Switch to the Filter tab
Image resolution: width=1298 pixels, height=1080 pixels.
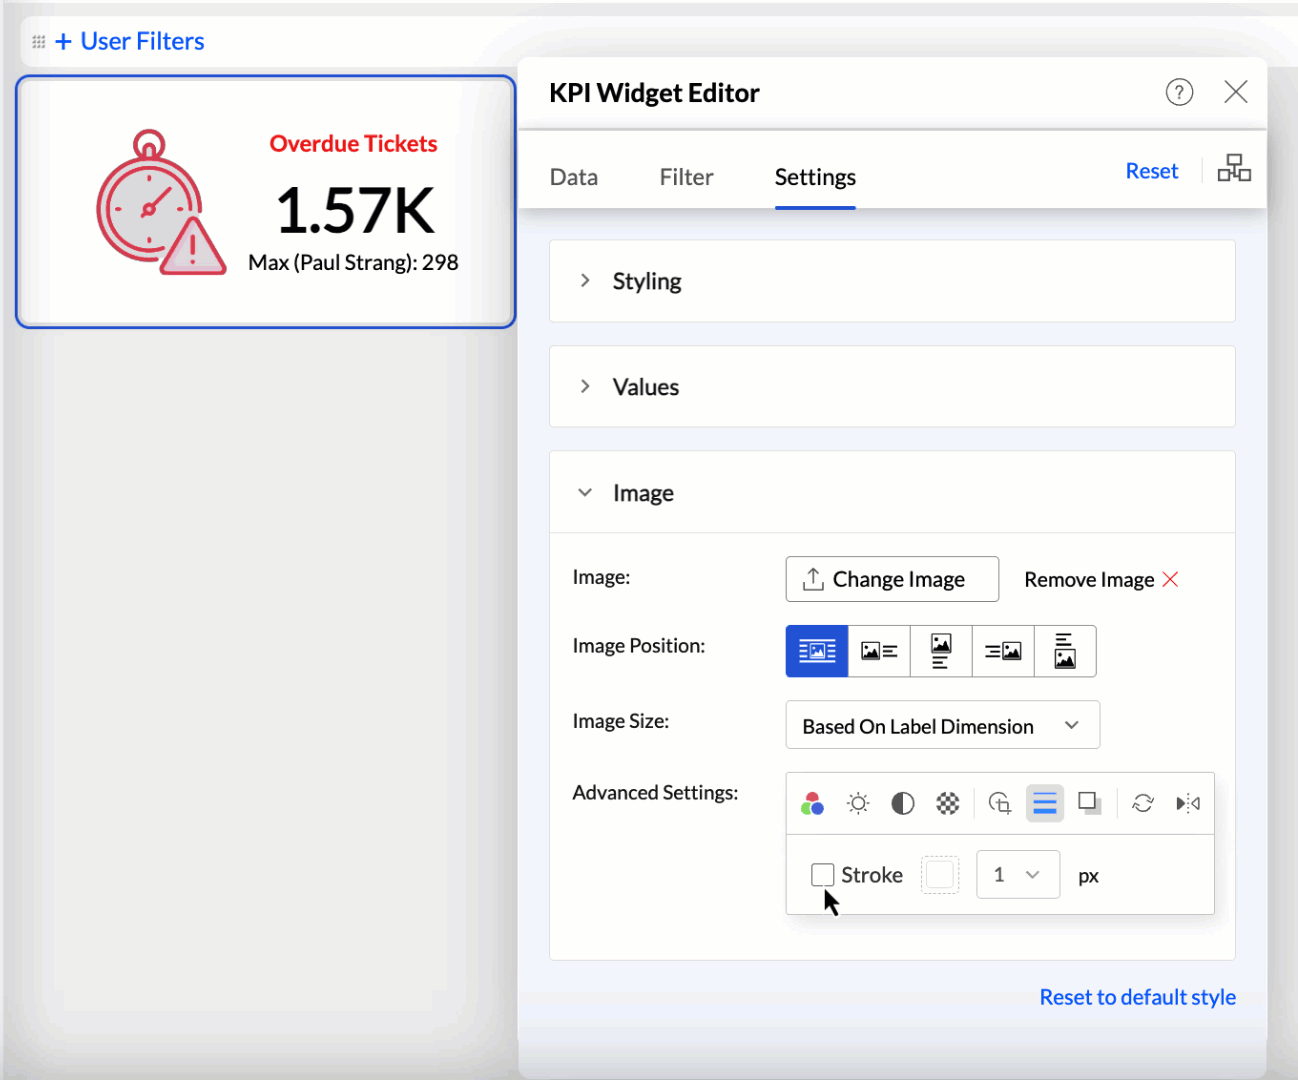(x=686, y=177)
